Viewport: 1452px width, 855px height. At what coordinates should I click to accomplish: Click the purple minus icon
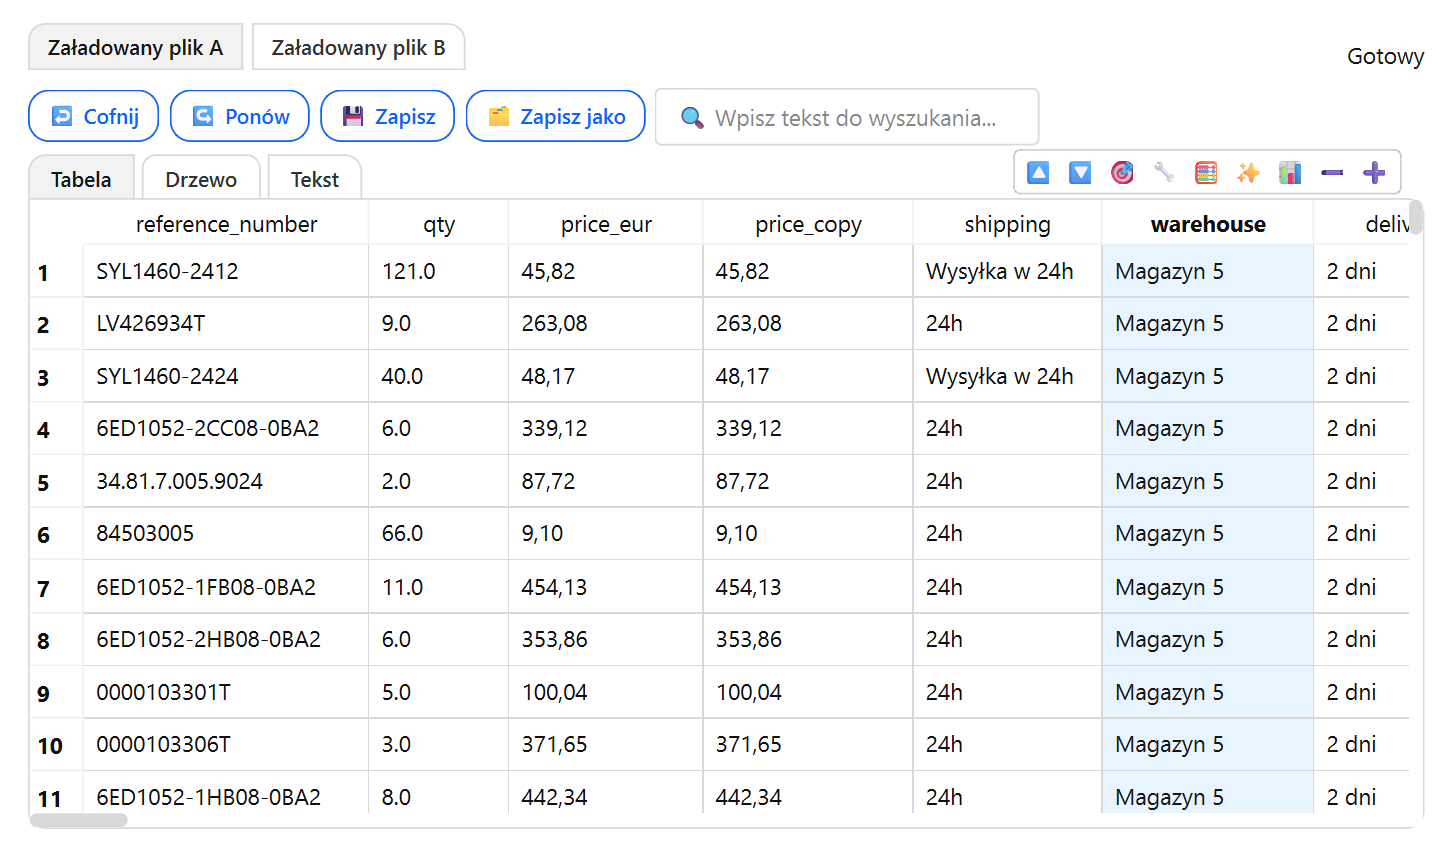(1332, 173)
